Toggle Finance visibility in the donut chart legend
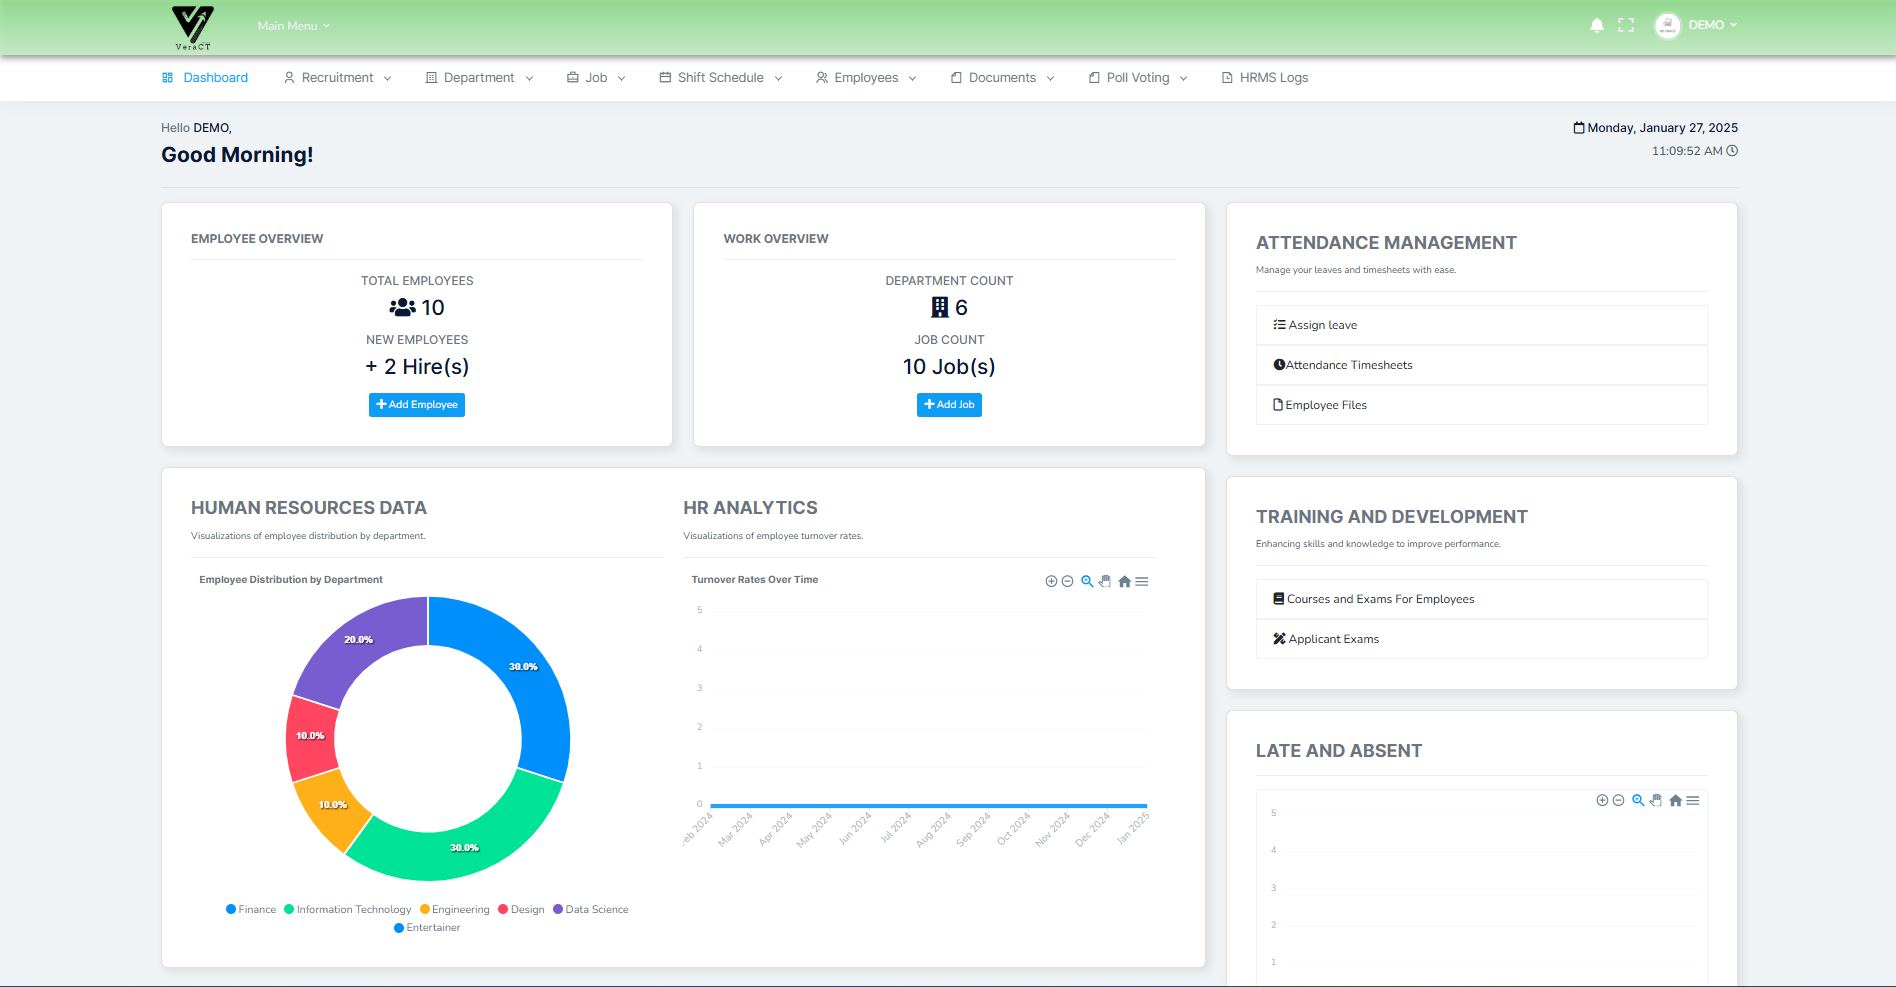The height and width of the screenshot is (987, 1896). click(x=250, y=909)
